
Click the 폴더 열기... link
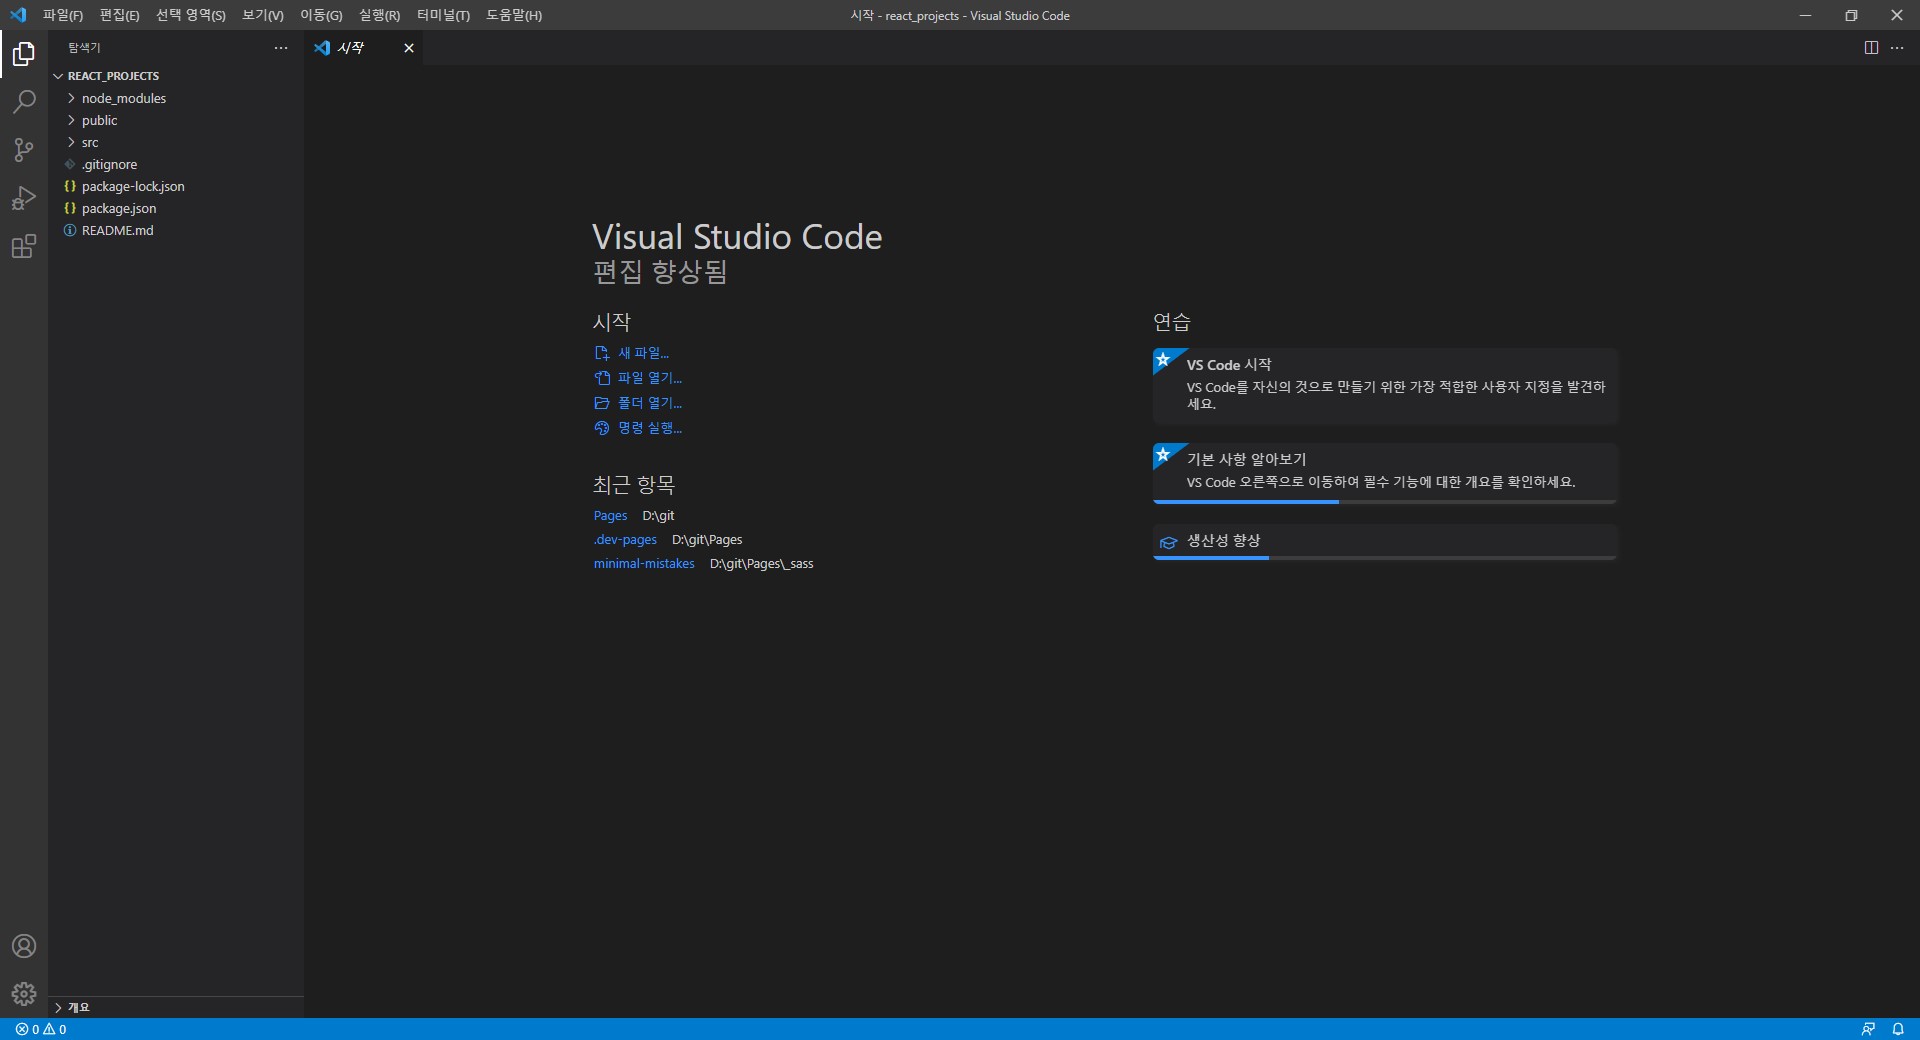point(638,403)
